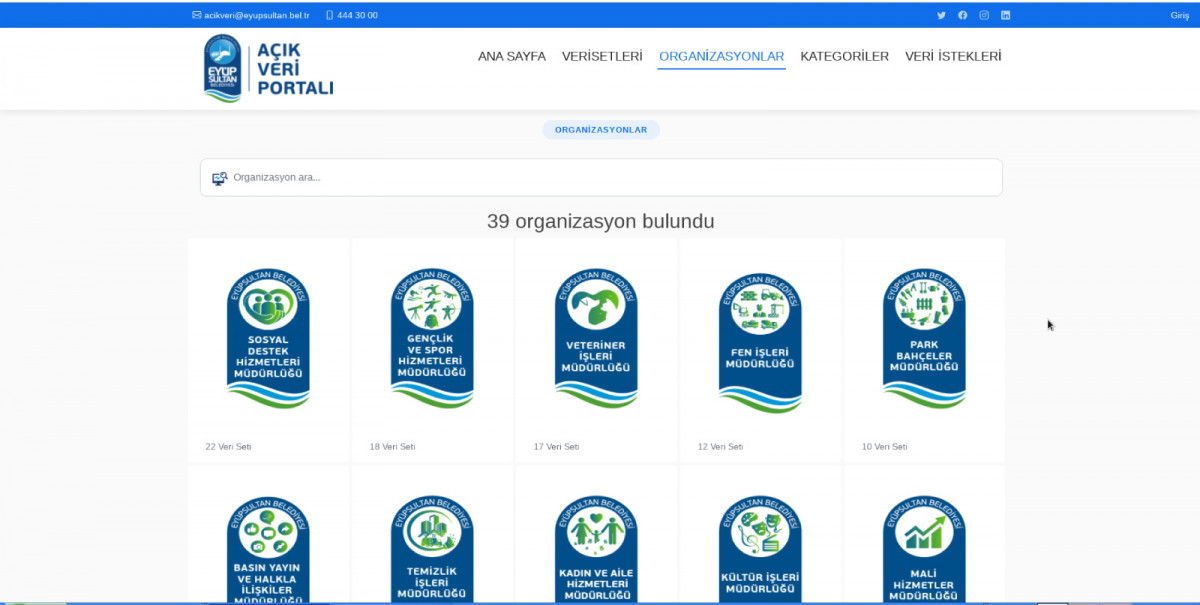
Task: Go to Ana Sayfa menu item
Action: [512, 56]
